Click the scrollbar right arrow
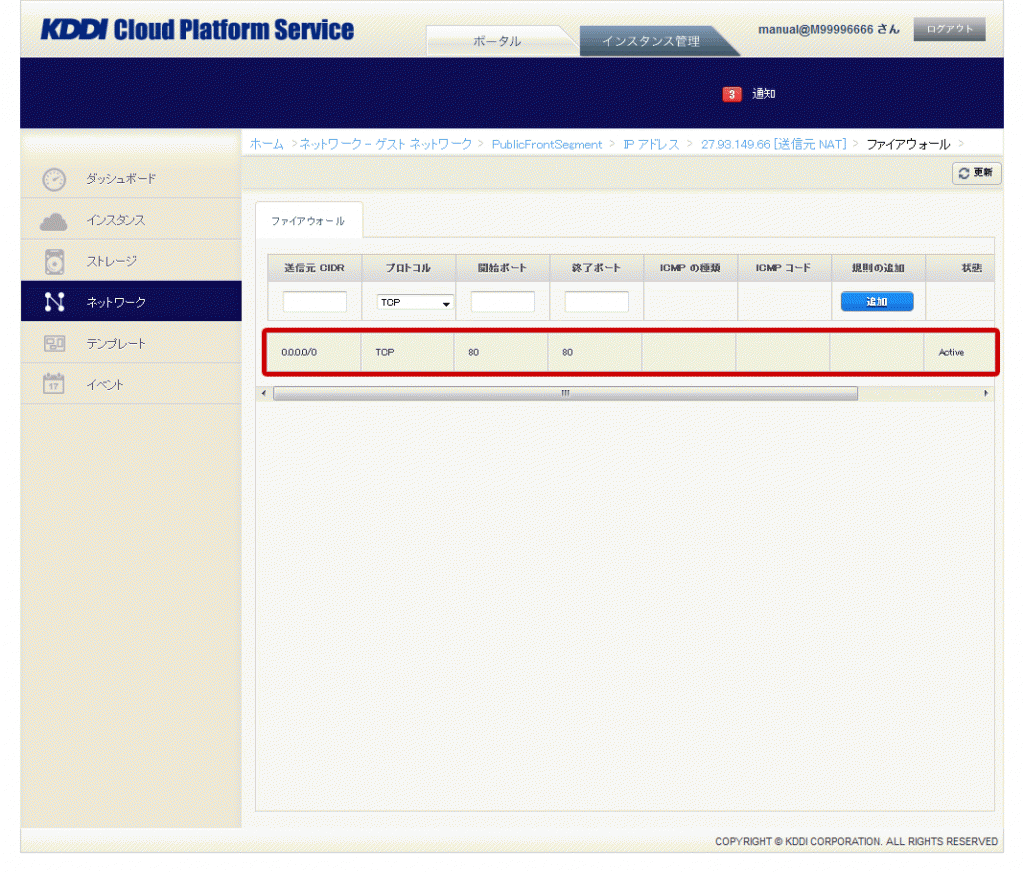 click(986, 393)
